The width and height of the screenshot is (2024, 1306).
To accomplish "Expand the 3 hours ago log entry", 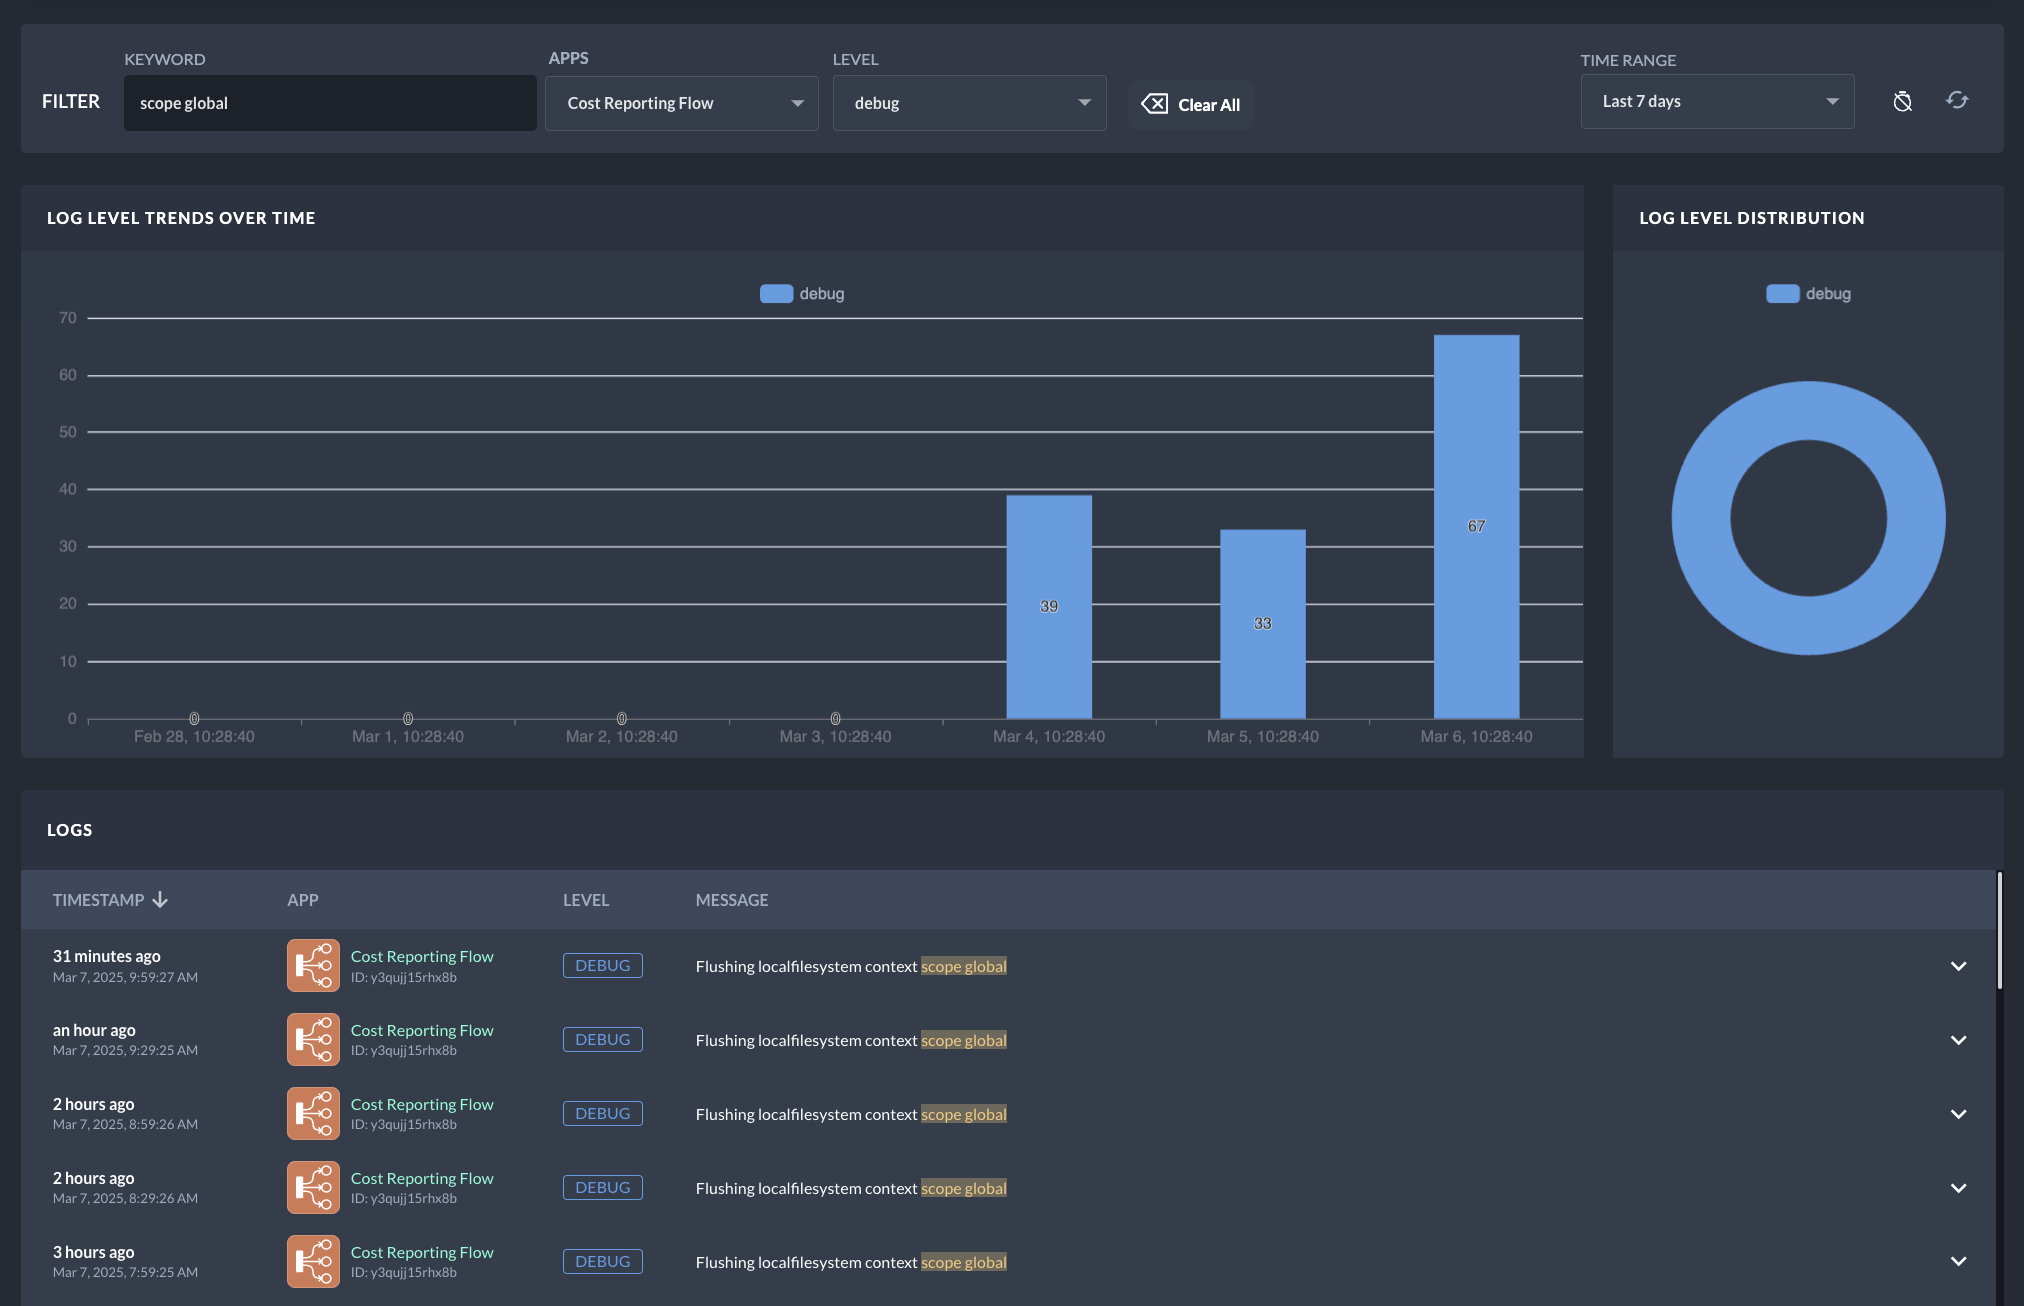I will click(1958, 1261).
